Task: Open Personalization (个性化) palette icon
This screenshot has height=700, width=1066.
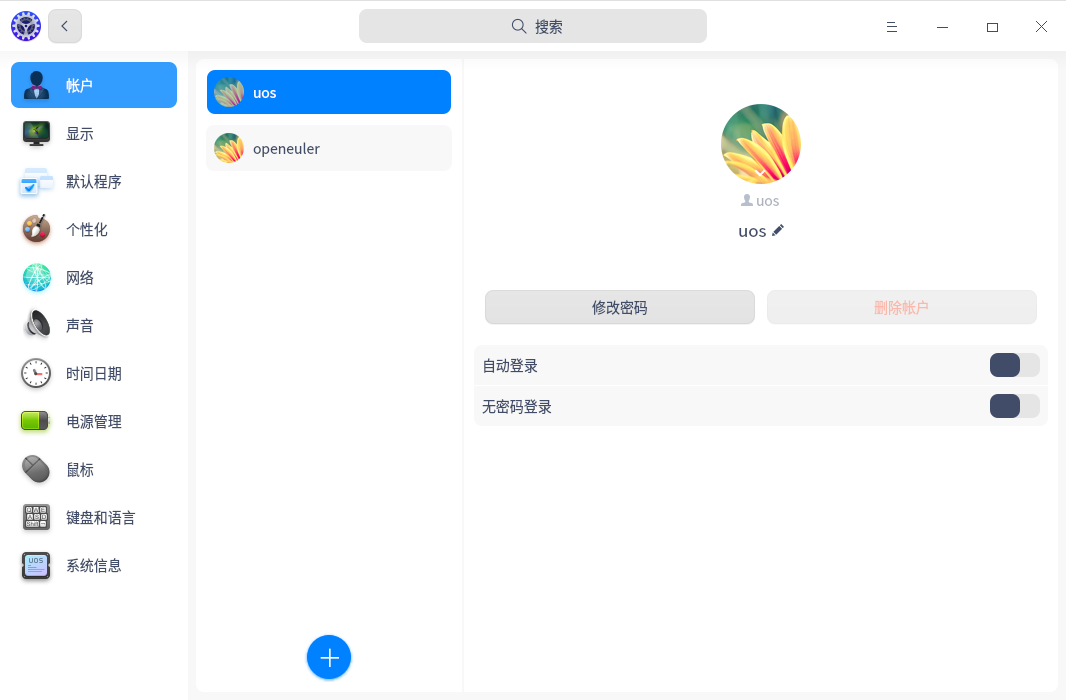Action: pyautogui.click(x=37, y=230)
